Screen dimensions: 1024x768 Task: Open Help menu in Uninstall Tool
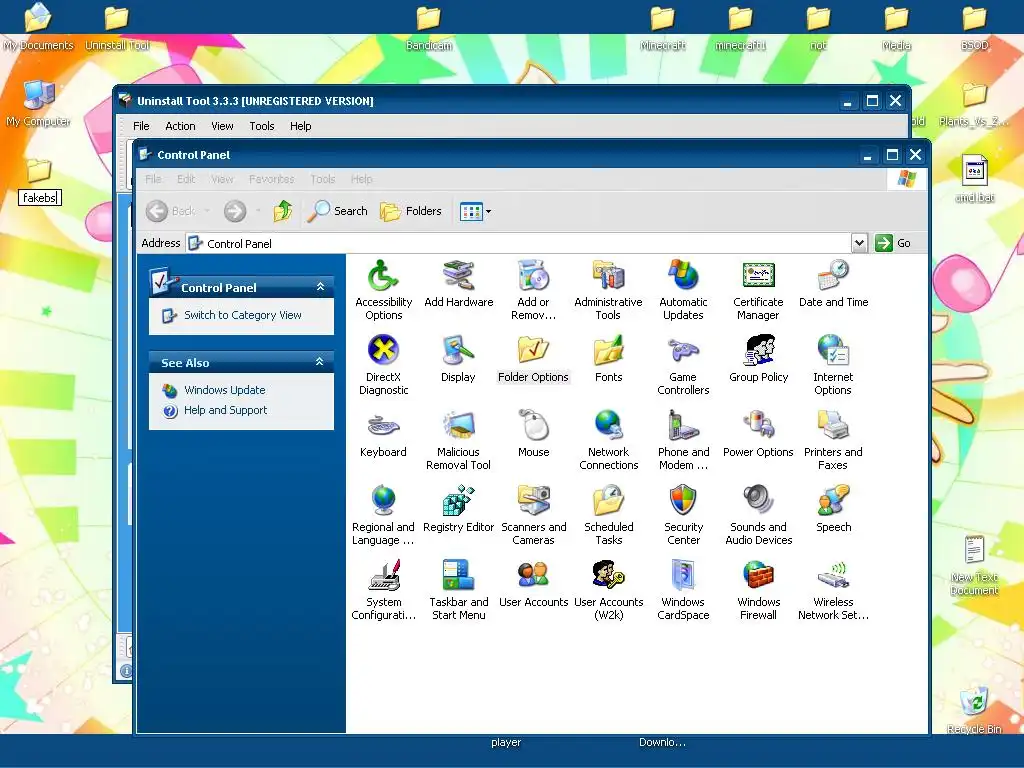point(300,126)
